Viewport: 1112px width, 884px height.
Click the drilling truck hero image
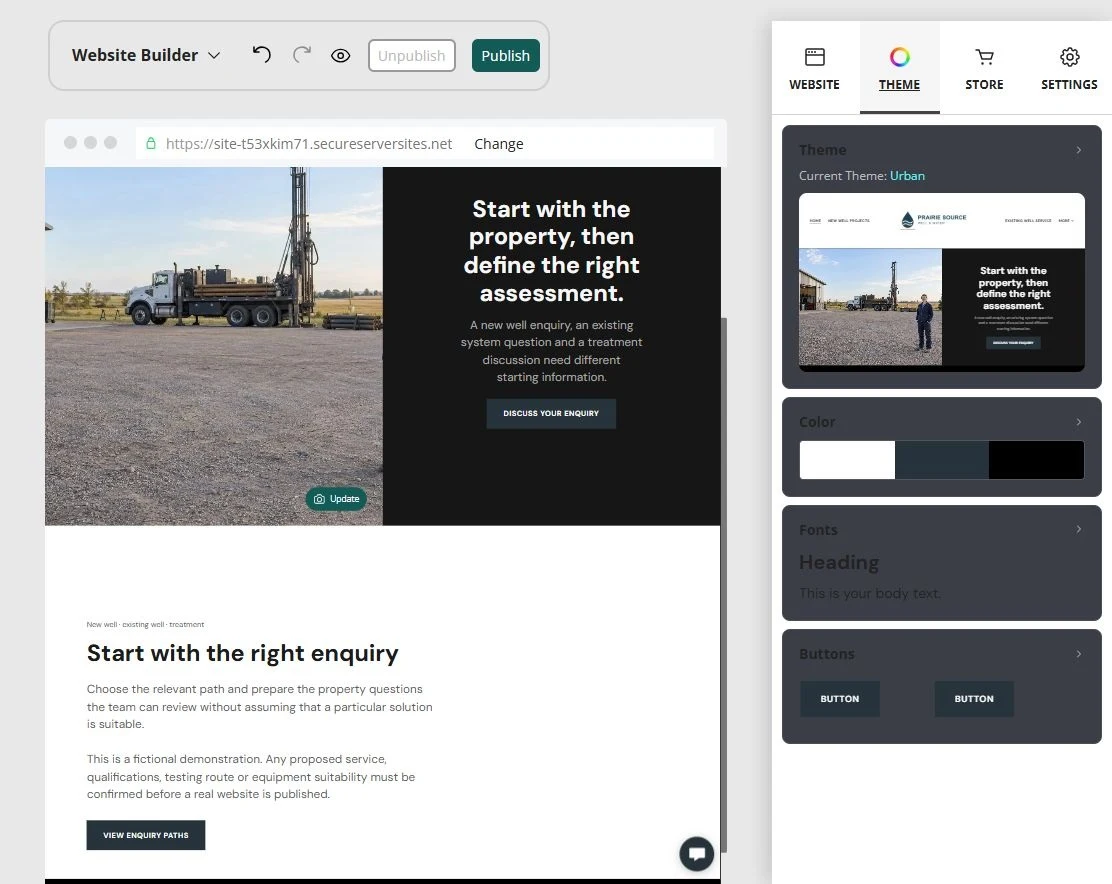pyautogui.click(x=213, y=346)
